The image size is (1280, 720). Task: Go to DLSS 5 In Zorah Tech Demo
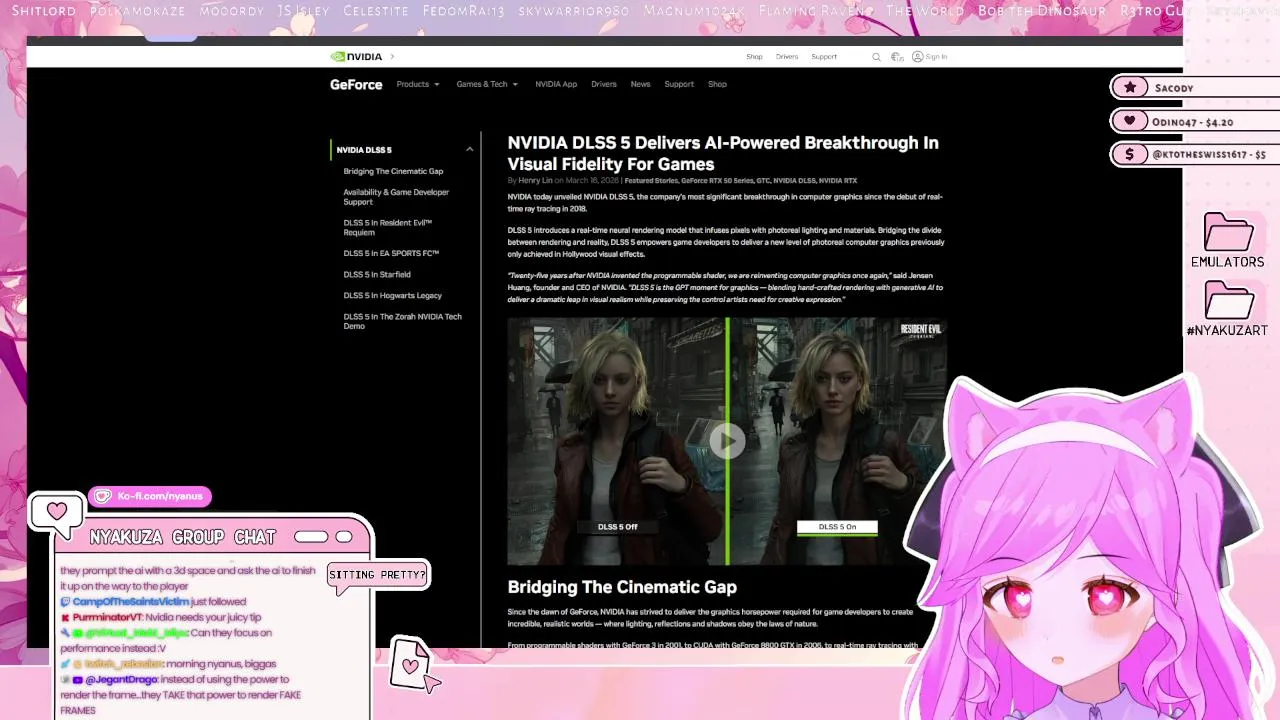[x=402, y=322]
